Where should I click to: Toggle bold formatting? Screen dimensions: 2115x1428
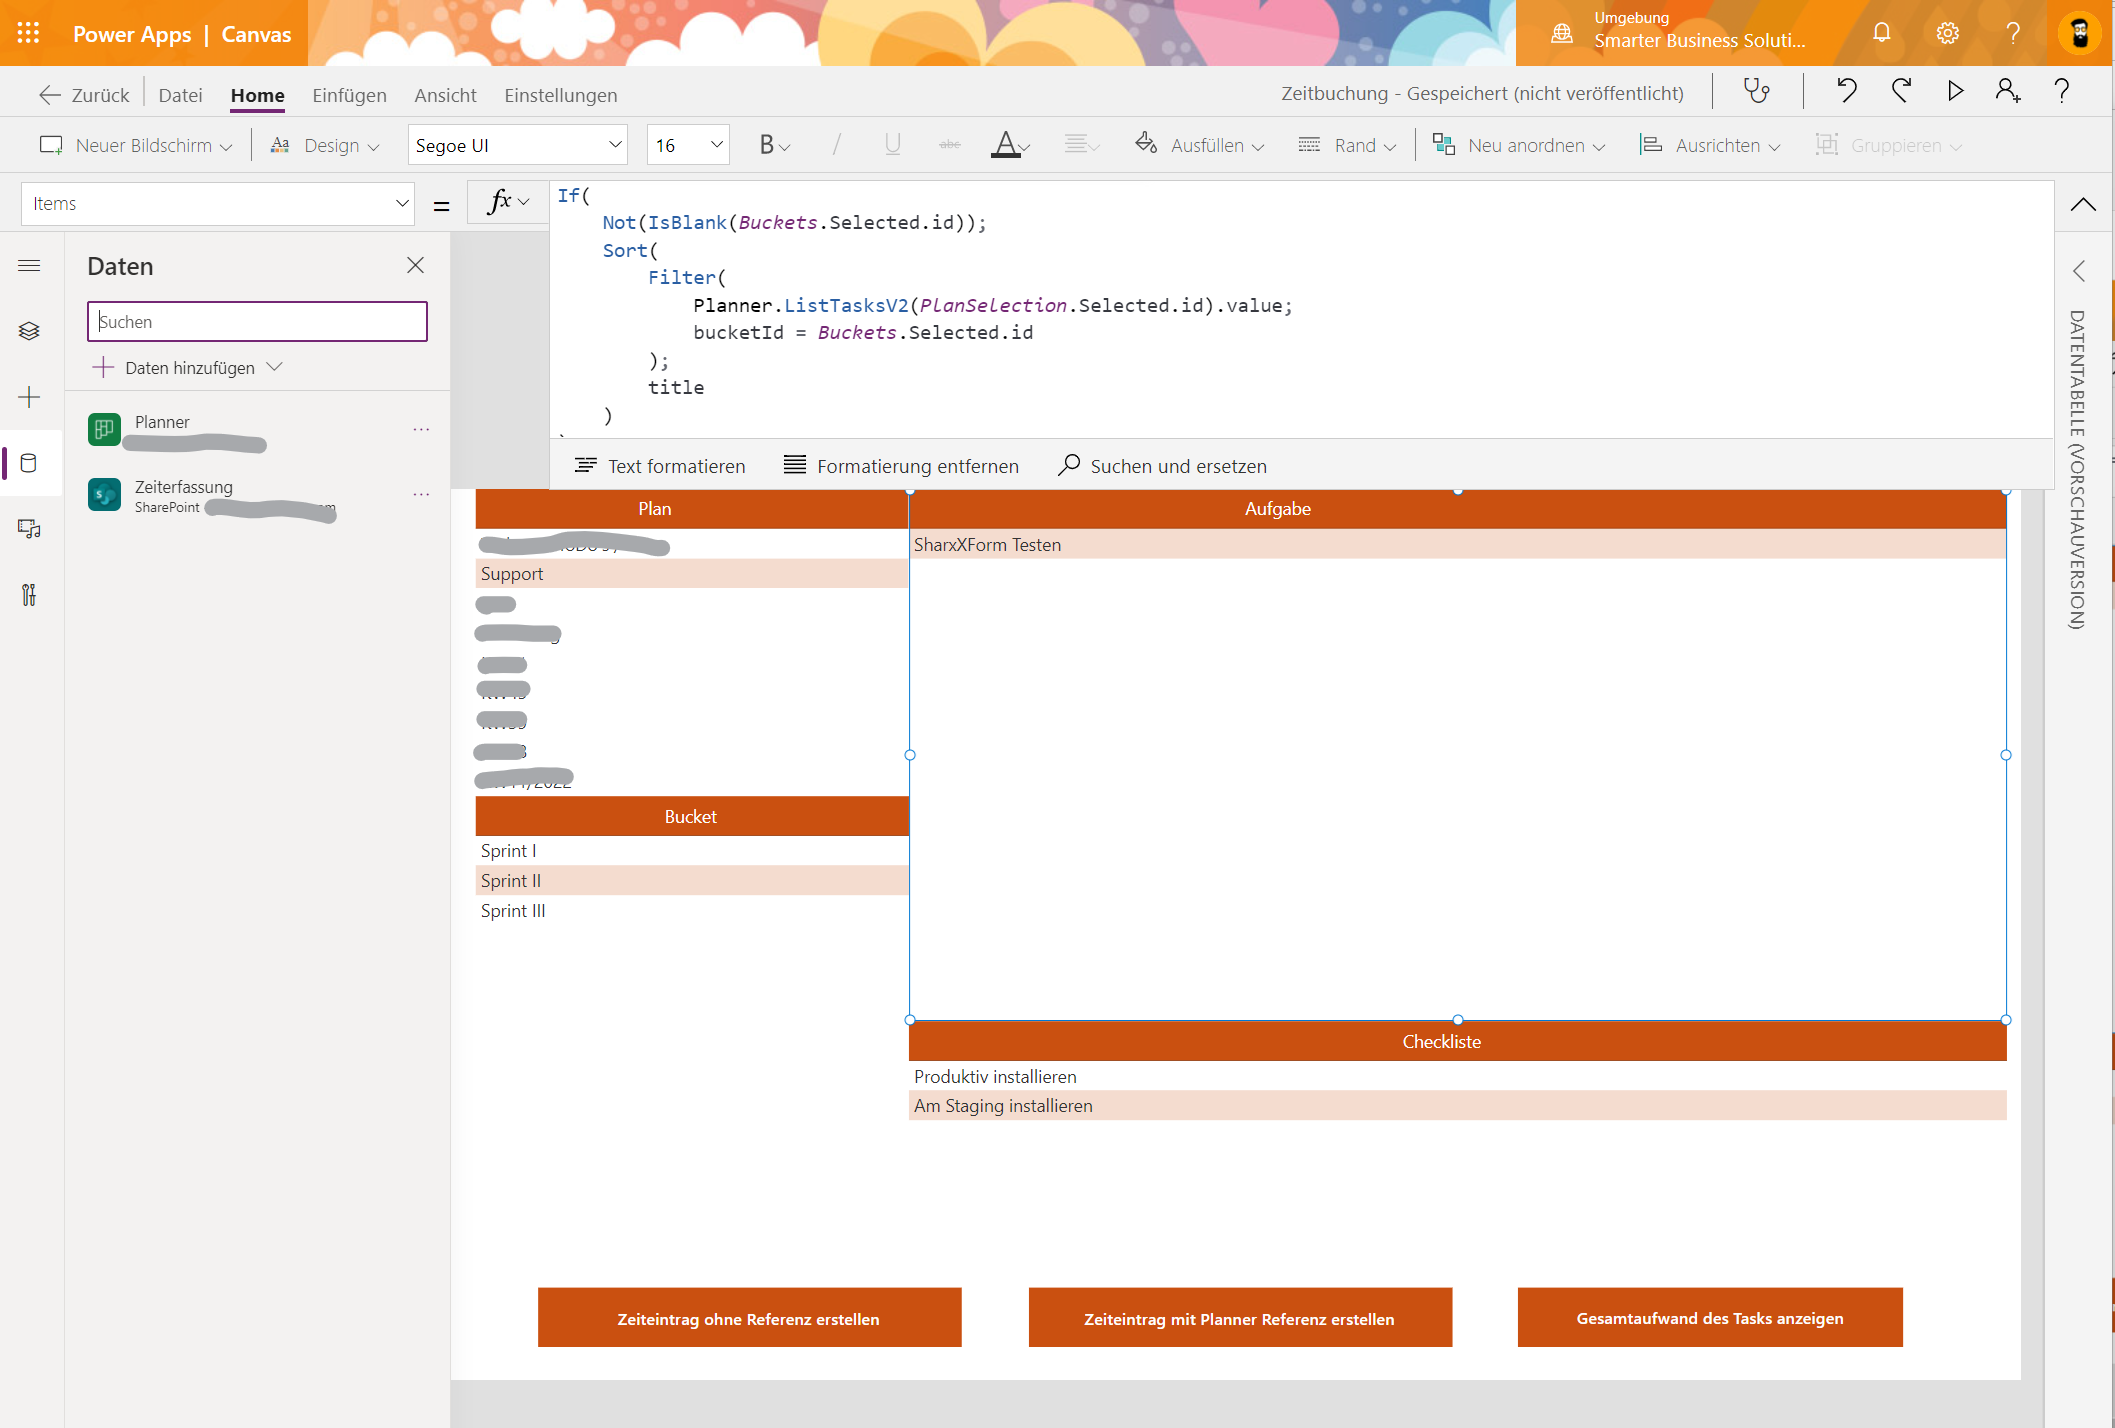766,144
